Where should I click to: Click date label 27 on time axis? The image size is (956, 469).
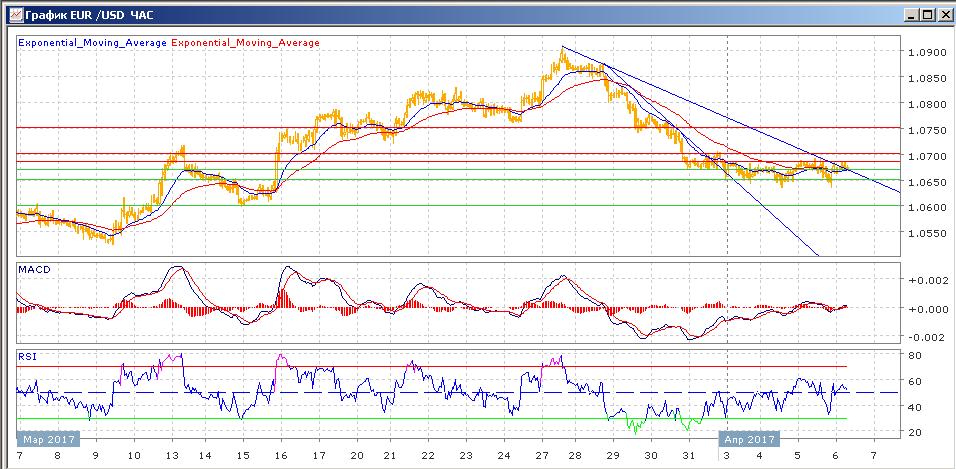point(541,455)
